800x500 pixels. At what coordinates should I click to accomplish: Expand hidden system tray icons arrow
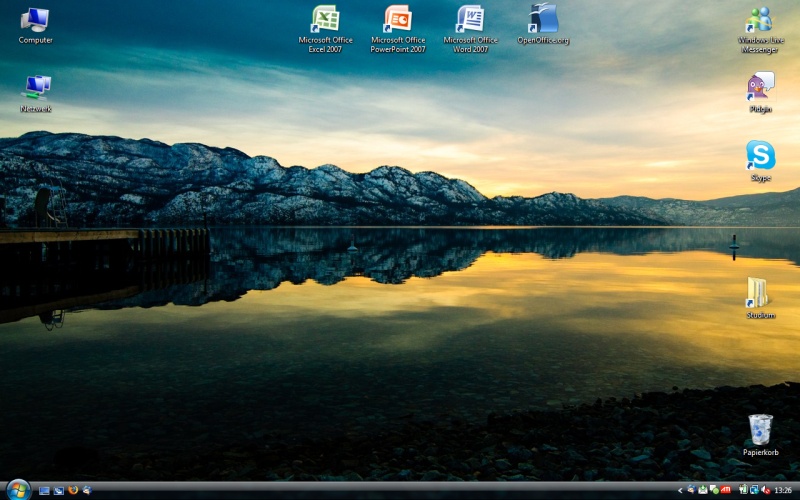pos(680,490)
